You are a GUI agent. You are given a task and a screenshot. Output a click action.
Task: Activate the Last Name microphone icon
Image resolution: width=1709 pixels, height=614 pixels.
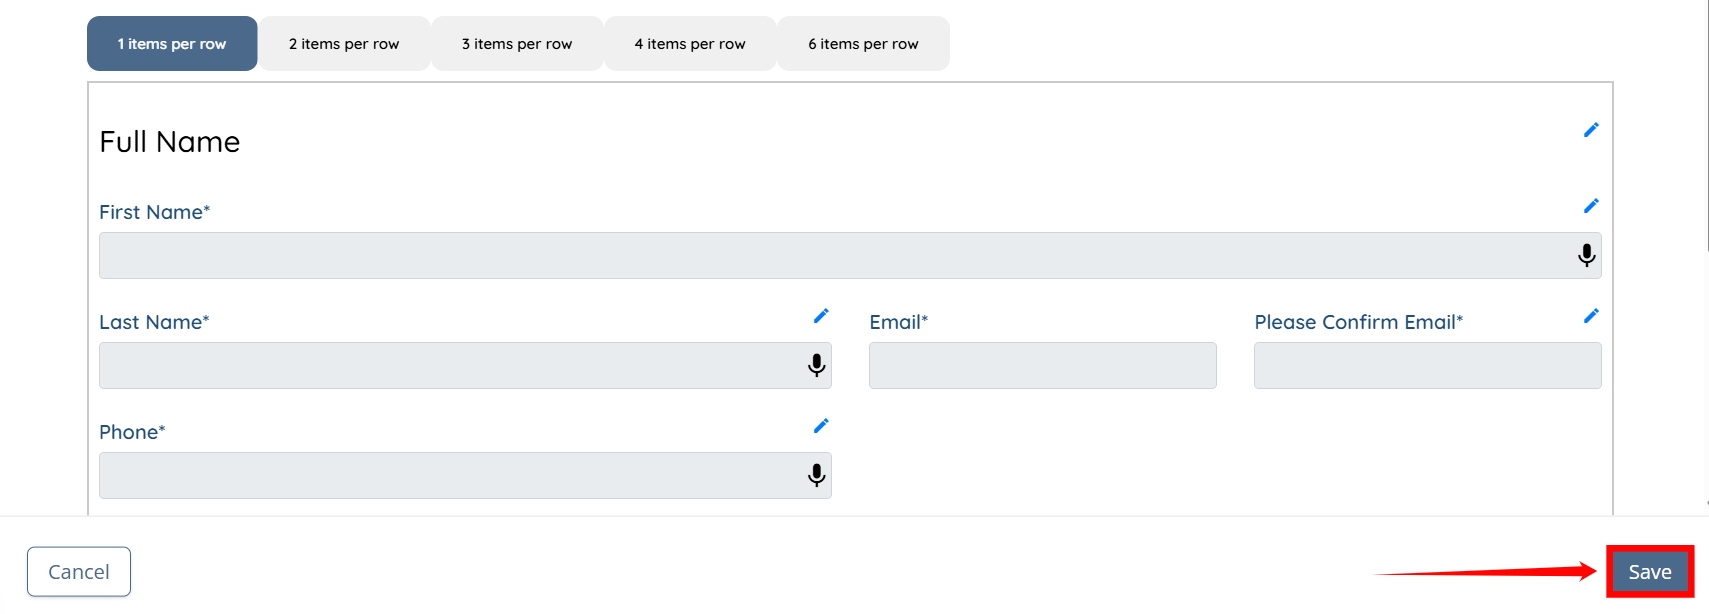coord(816,365)
